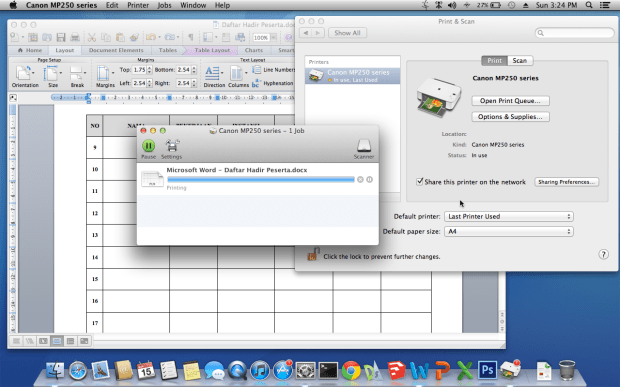Click Show All in Print & Scan
Screen dimensions: 620x387
(347, 33)
